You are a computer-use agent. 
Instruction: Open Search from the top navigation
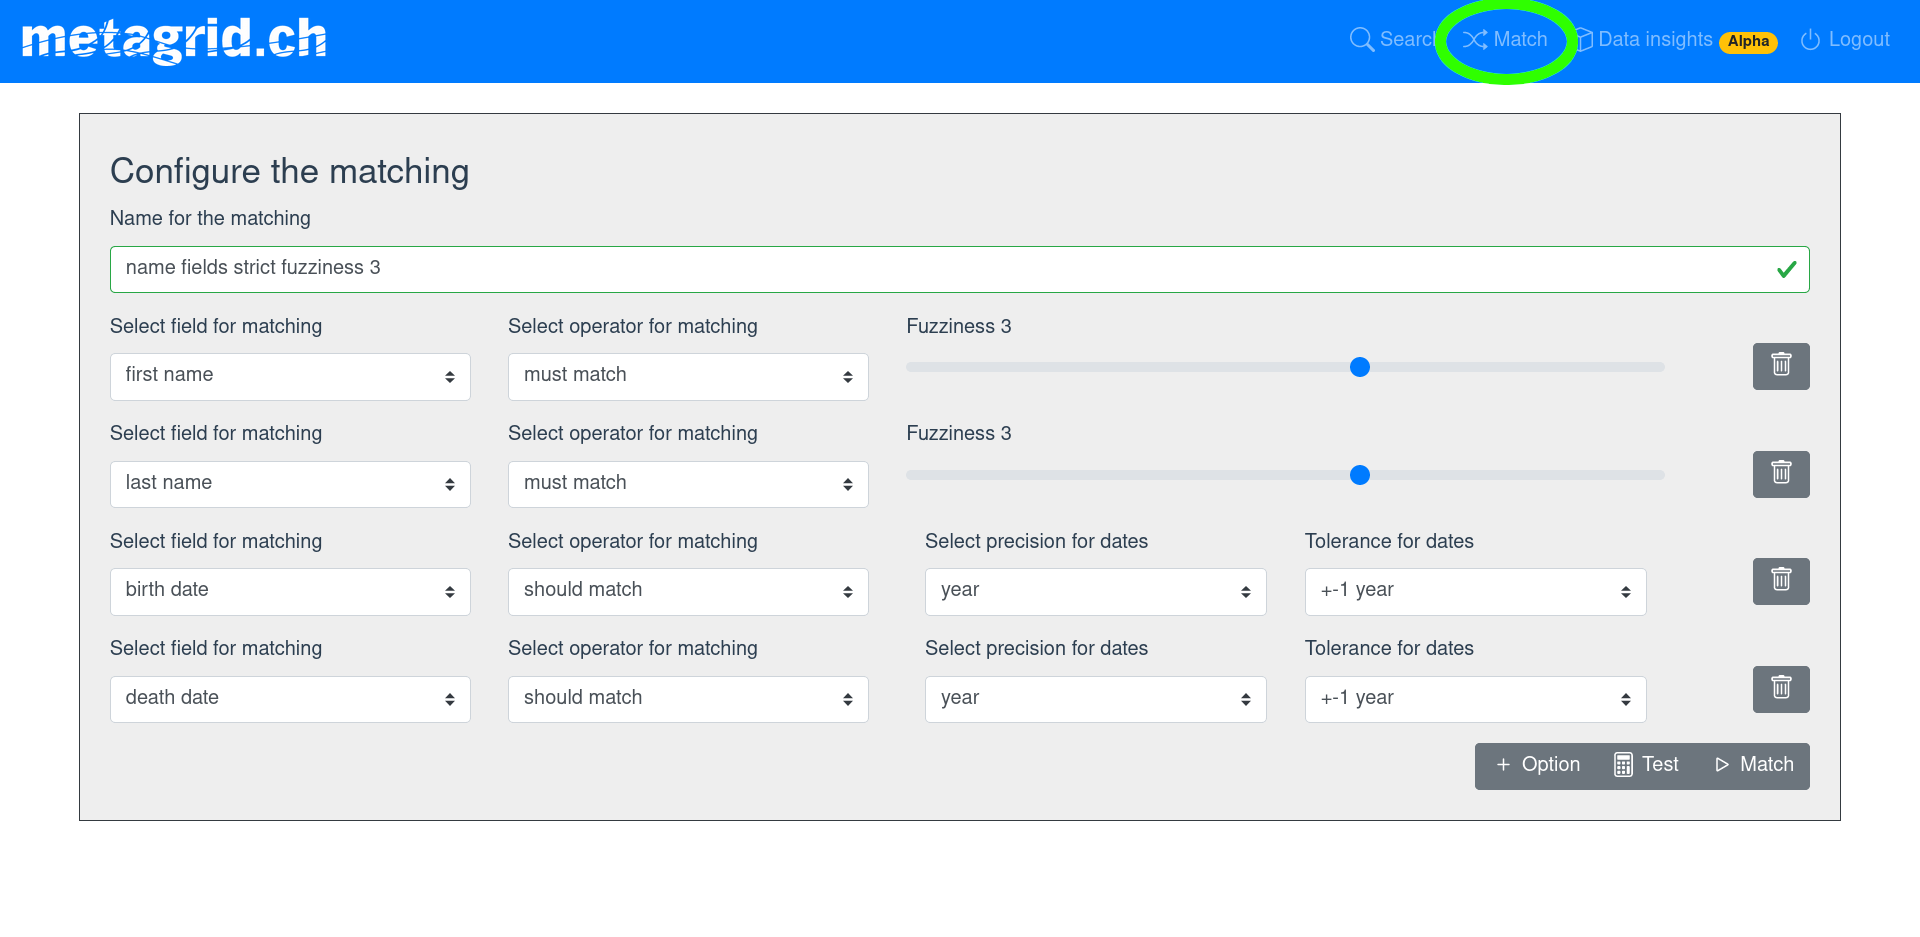(x=1391, y=40)
